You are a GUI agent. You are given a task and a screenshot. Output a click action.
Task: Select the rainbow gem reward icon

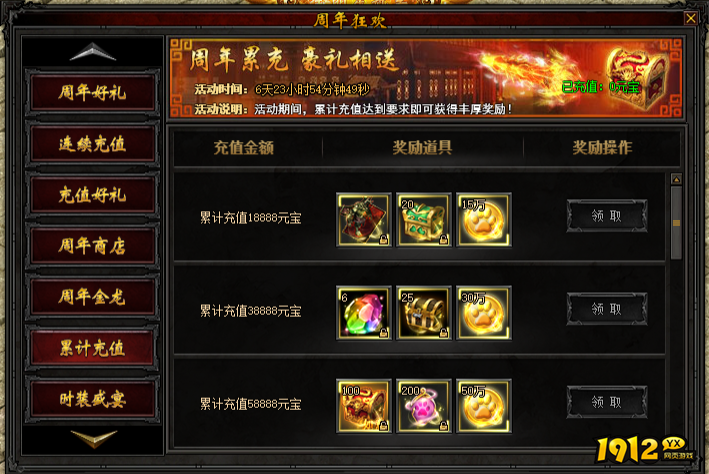[x=364, y=313]
